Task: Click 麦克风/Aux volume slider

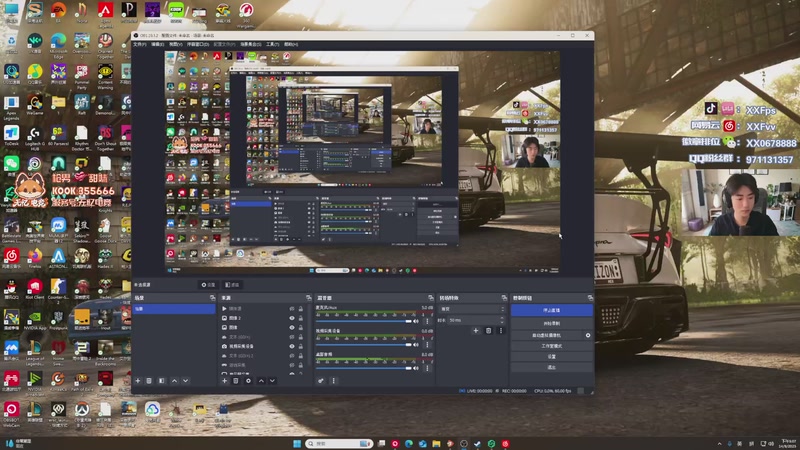Action: click(364, 321)
